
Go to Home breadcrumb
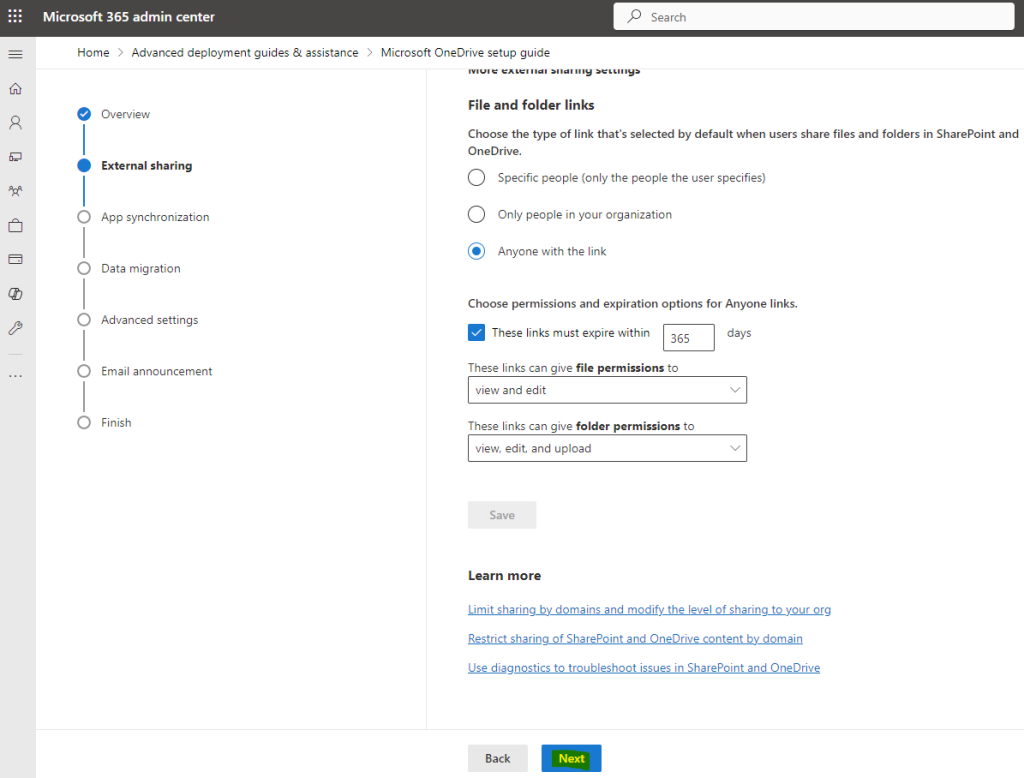coord(93,52)
